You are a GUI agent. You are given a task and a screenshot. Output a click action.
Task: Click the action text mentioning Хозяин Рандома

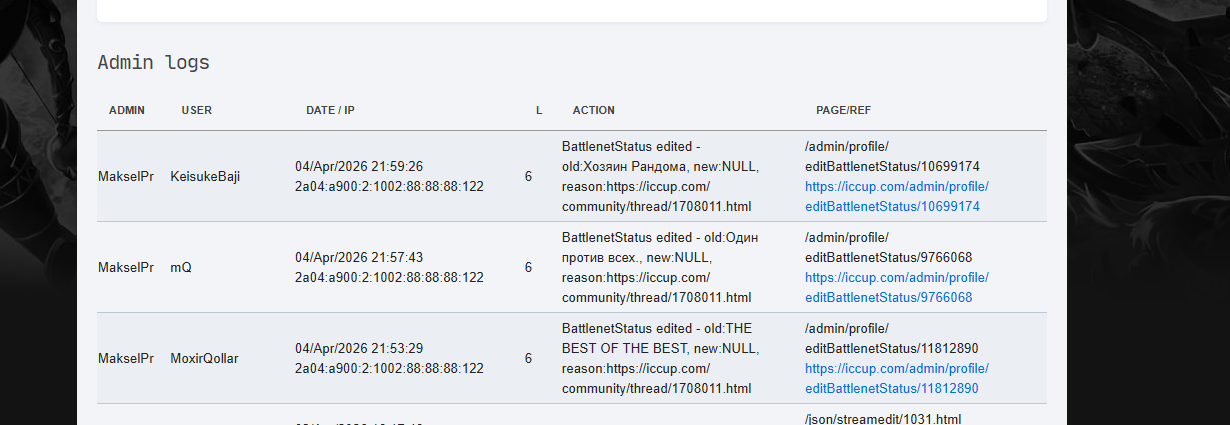click(660, 166)
